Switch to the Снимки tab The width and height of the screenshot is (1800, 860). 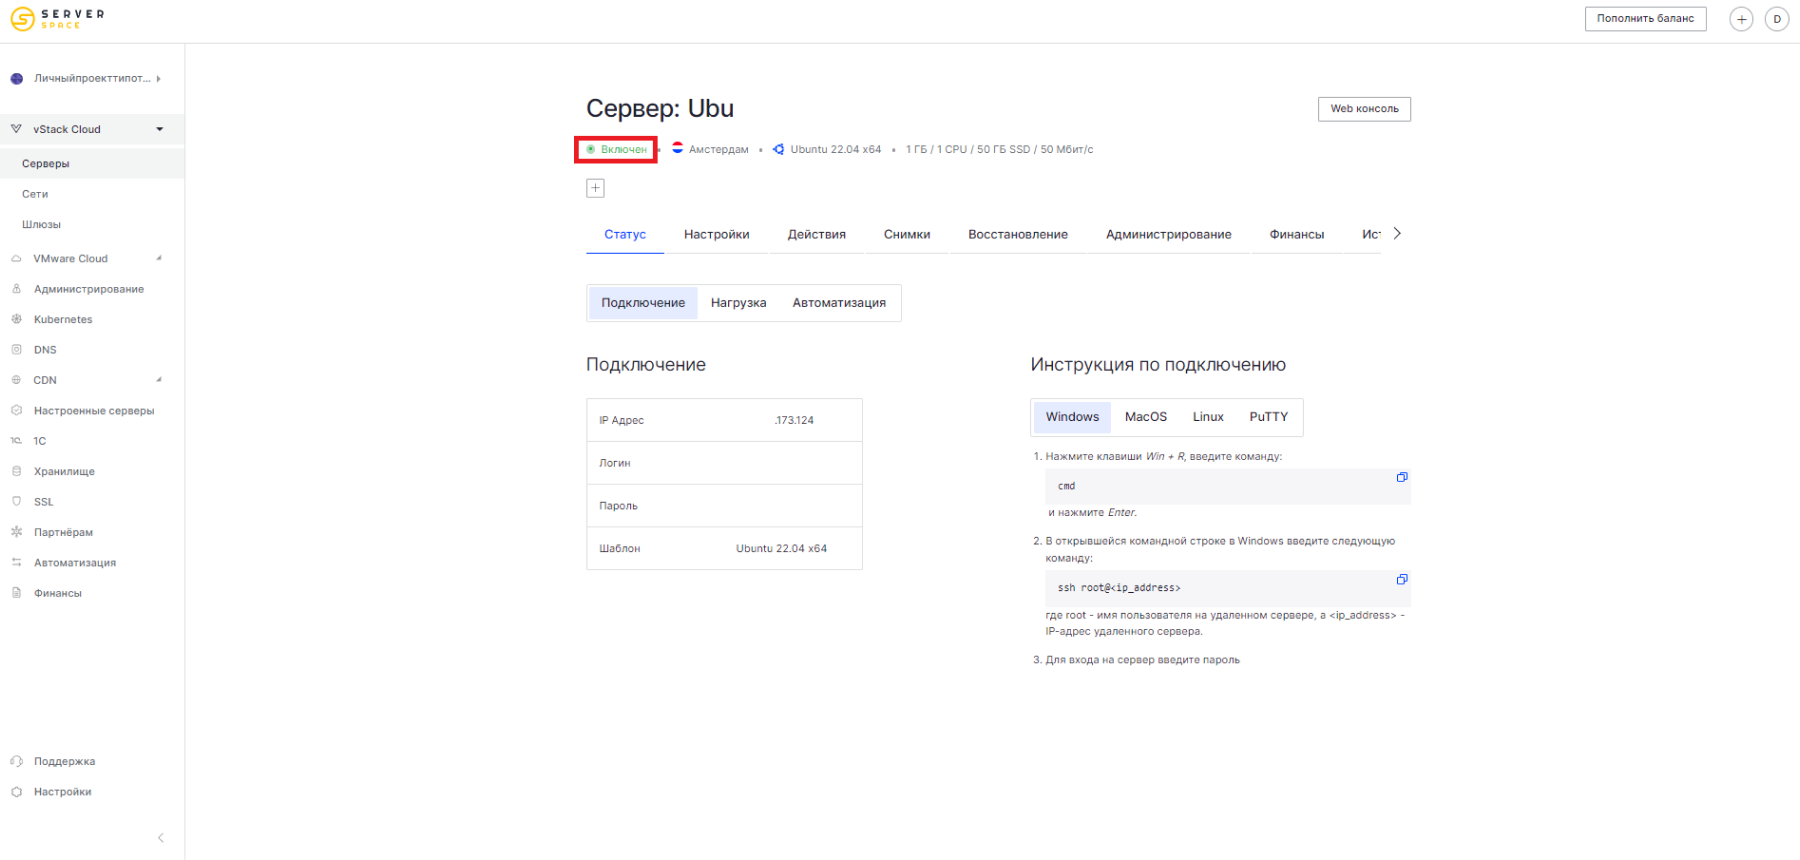point(907,235)
